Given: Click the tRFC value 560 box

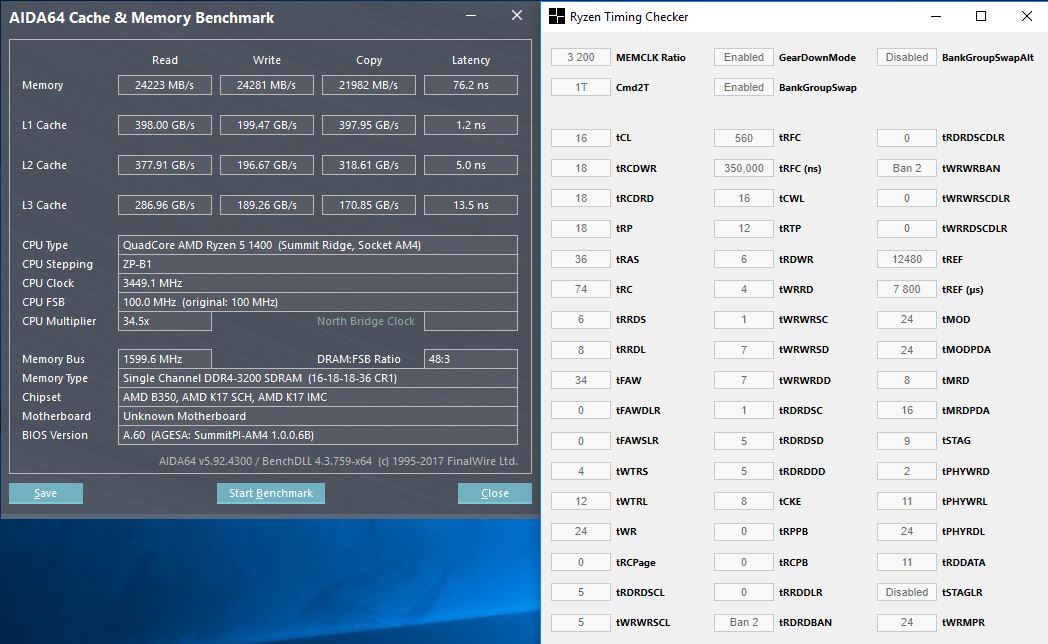Looking at the screenshot, I should (744, 138).
